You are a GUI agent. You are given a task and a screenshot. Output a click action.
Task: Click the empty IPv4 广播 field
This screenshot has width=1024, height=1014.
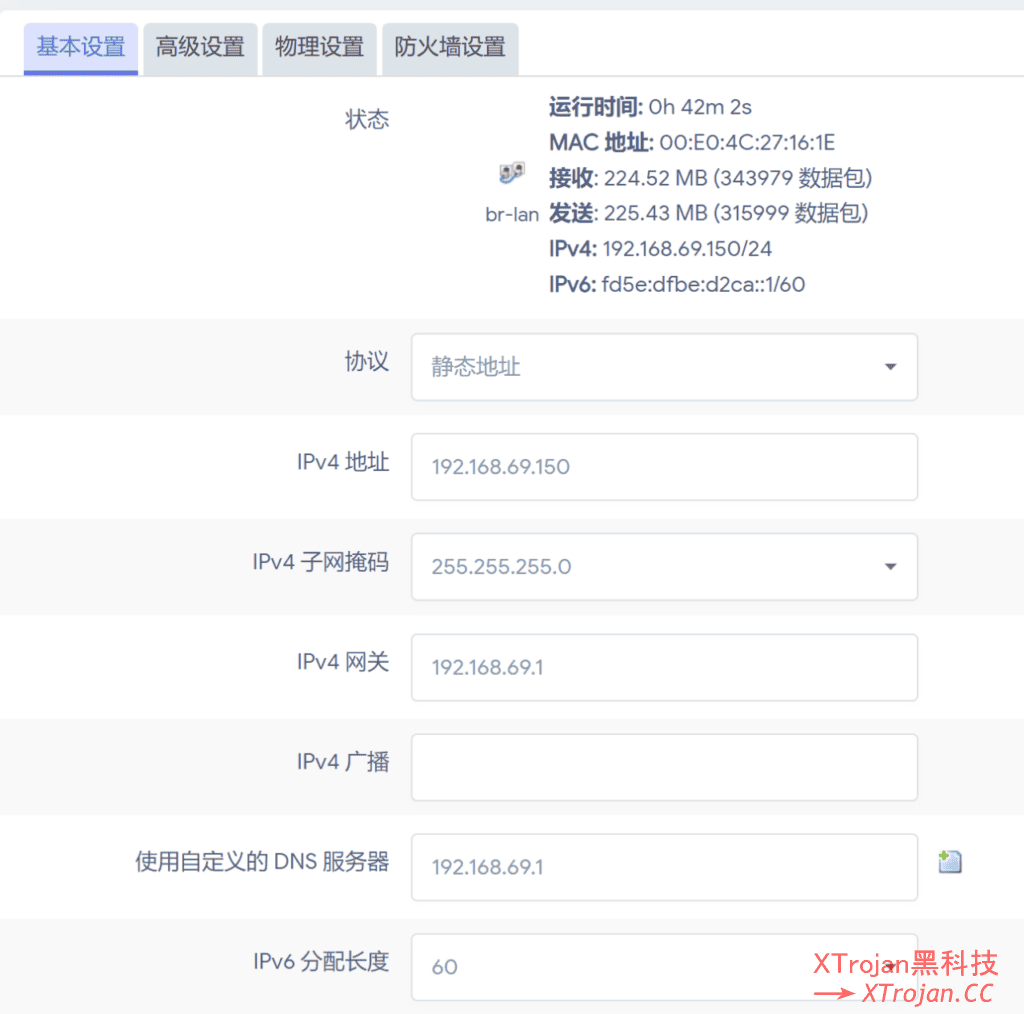coord(664,767)
